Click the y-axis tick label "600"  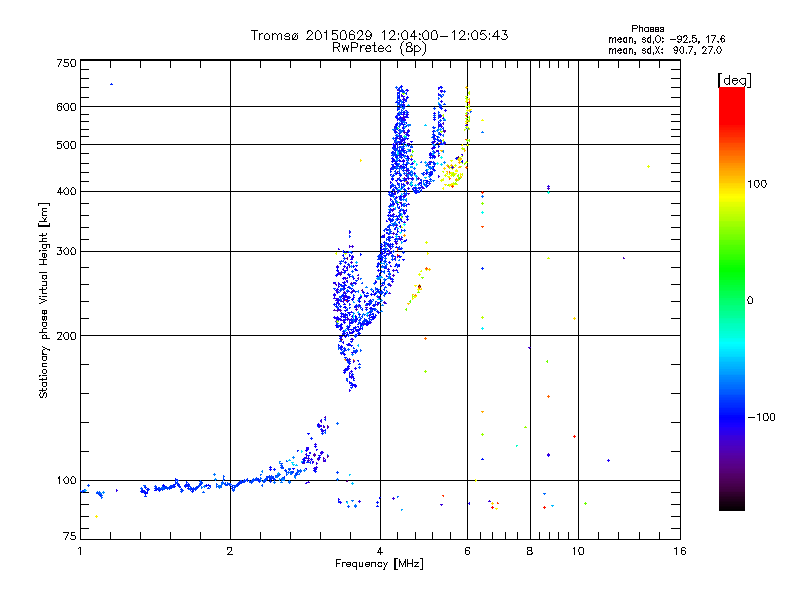click(67, 107)
